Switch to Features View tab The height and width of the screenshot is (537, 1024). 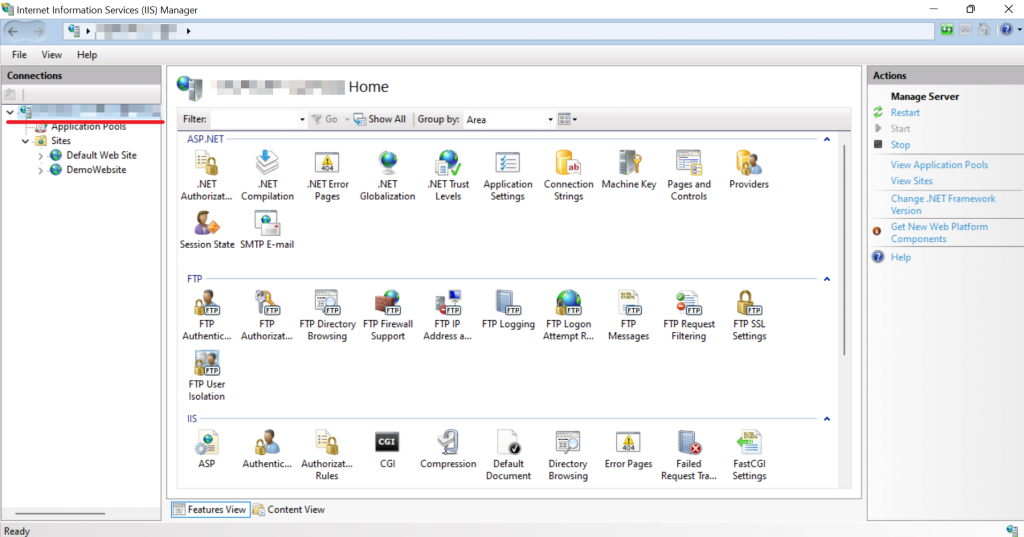tap(210, 510)
